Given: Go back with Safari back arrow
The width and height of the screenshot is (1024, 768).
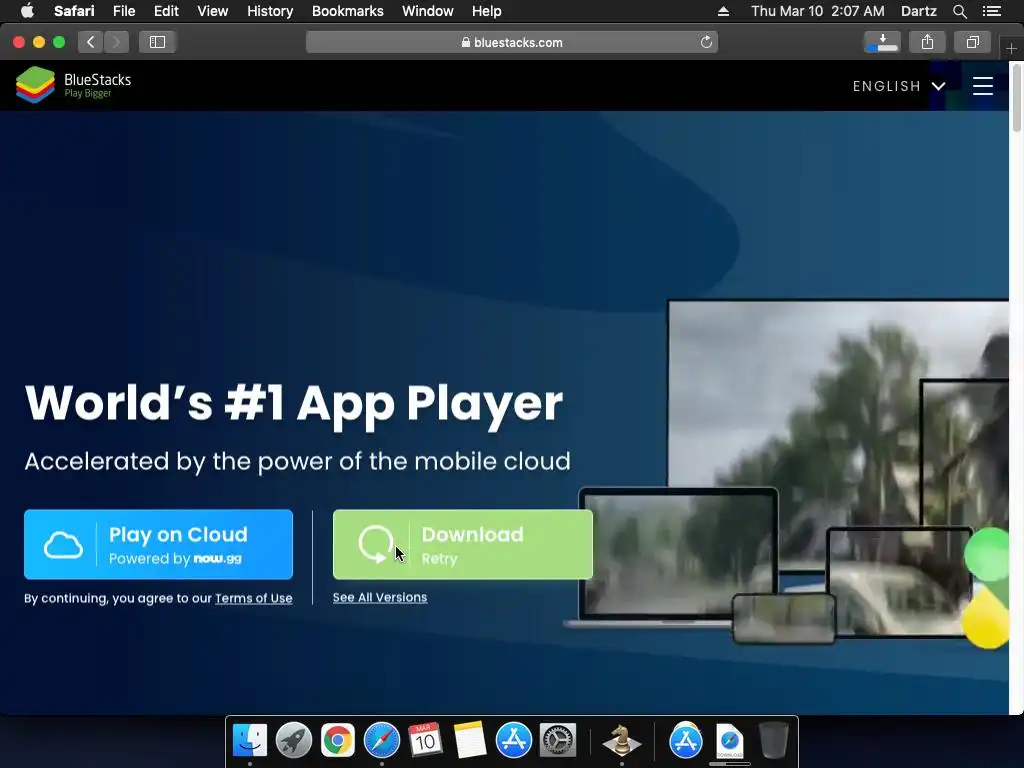Looking at the screenshot, I should click(91, 42).
